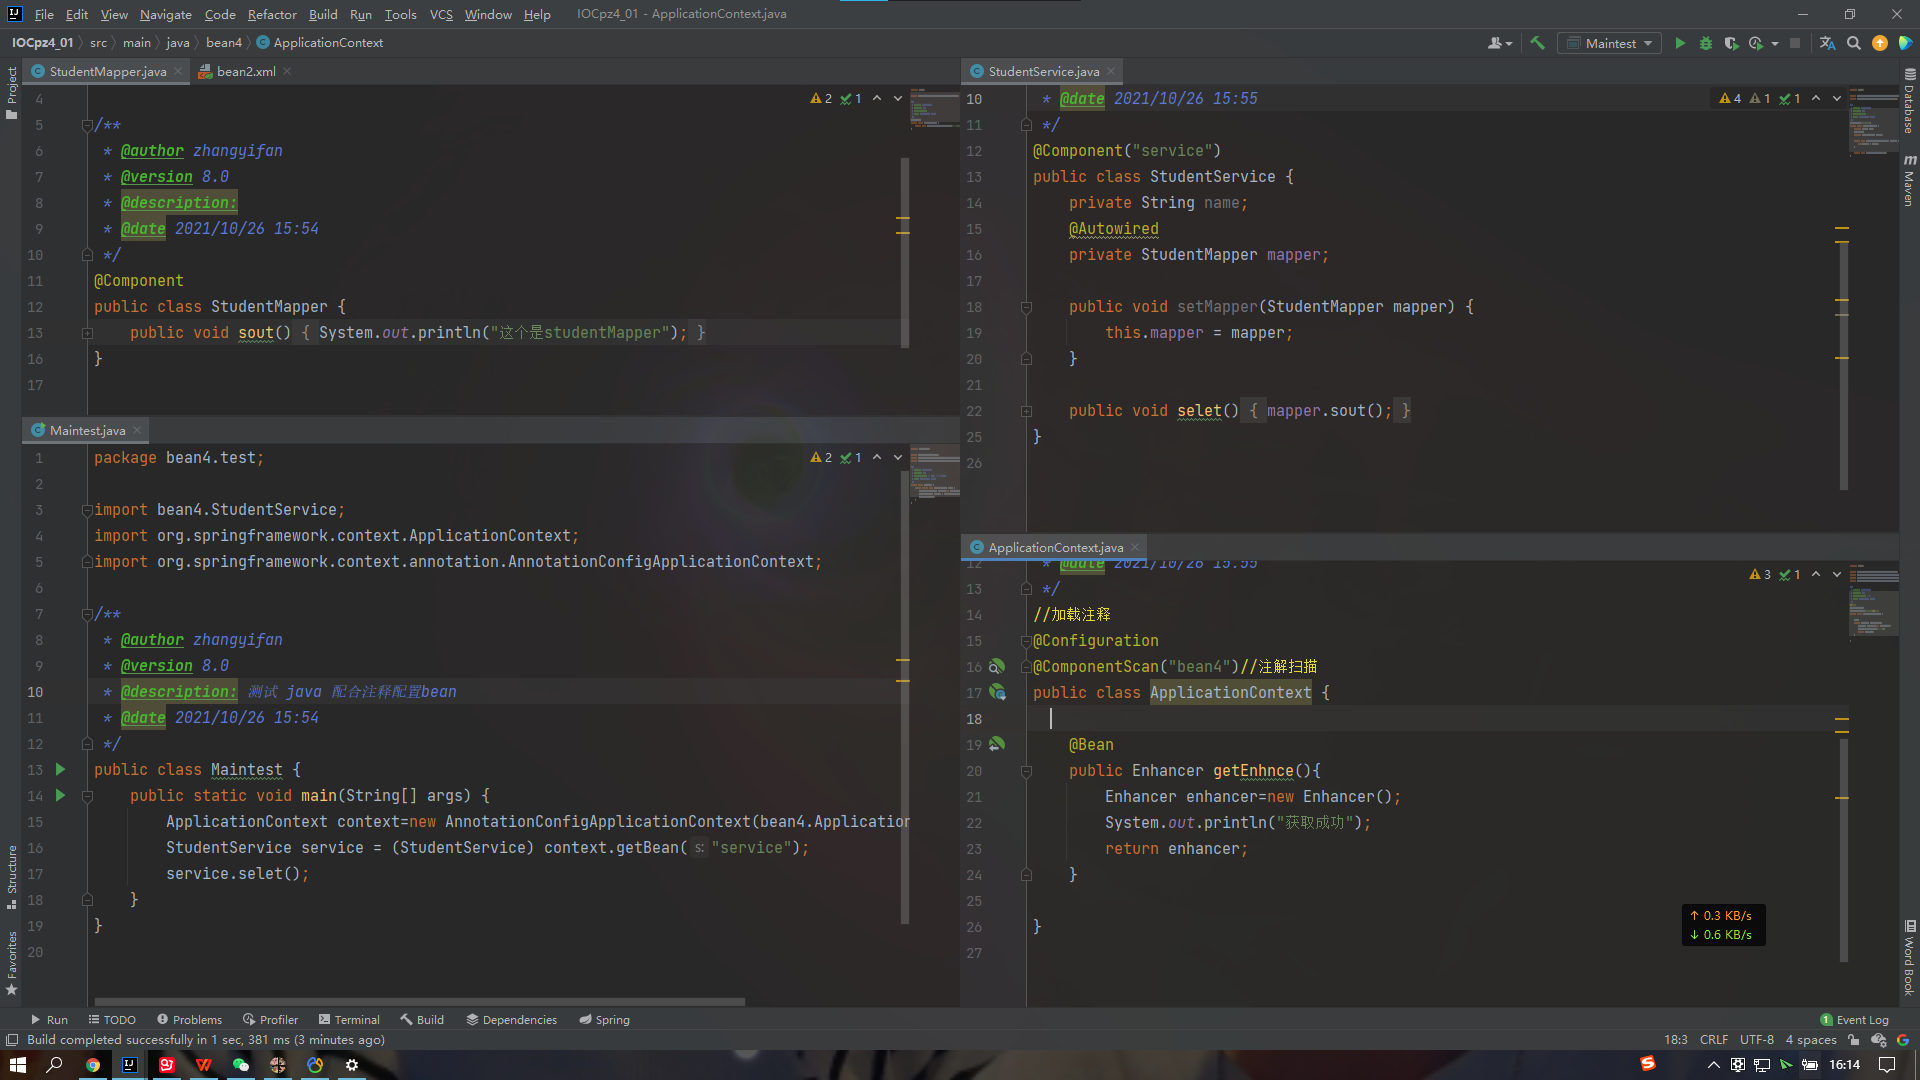Click the Spring bean gutter icon at @Bean
Image resolution: width=1920 pixels, height=1080 pixels.
(997, 744)
